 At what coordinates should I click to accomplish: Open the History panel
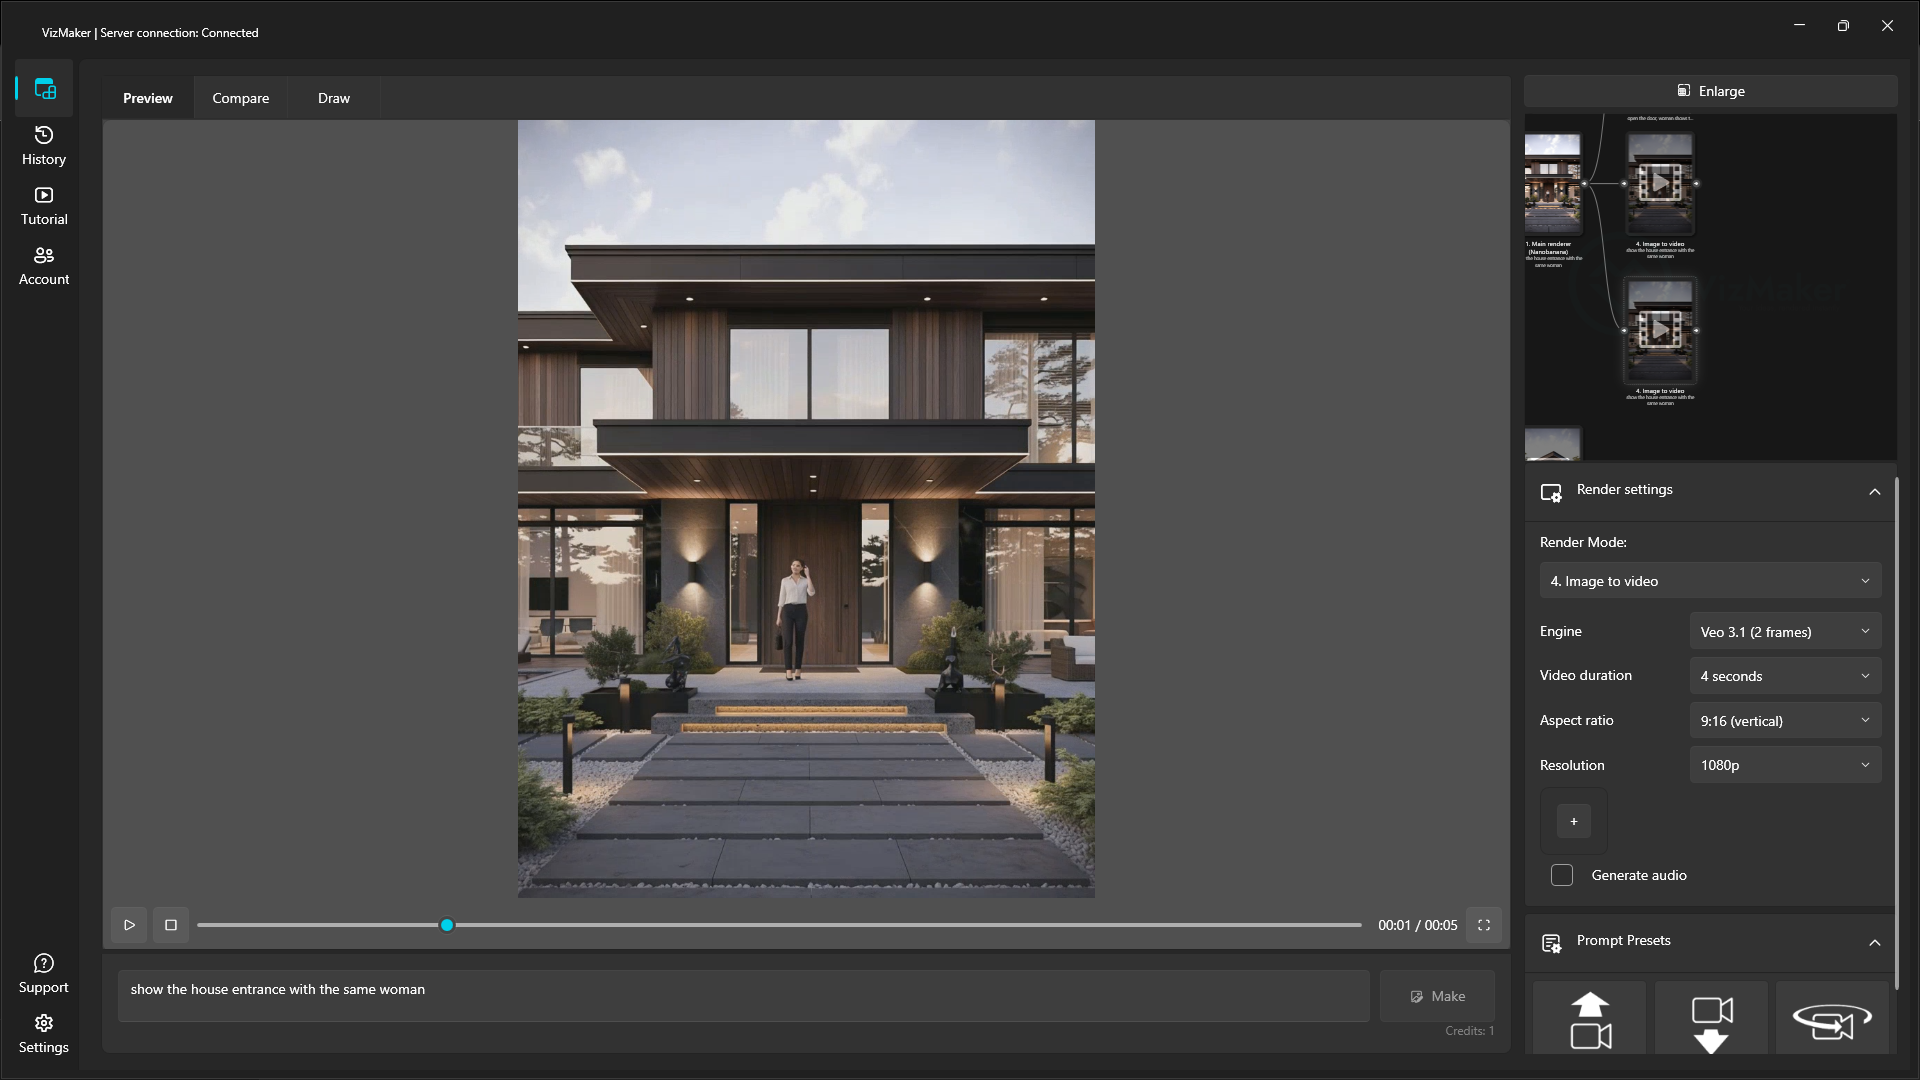click(43, 145)
